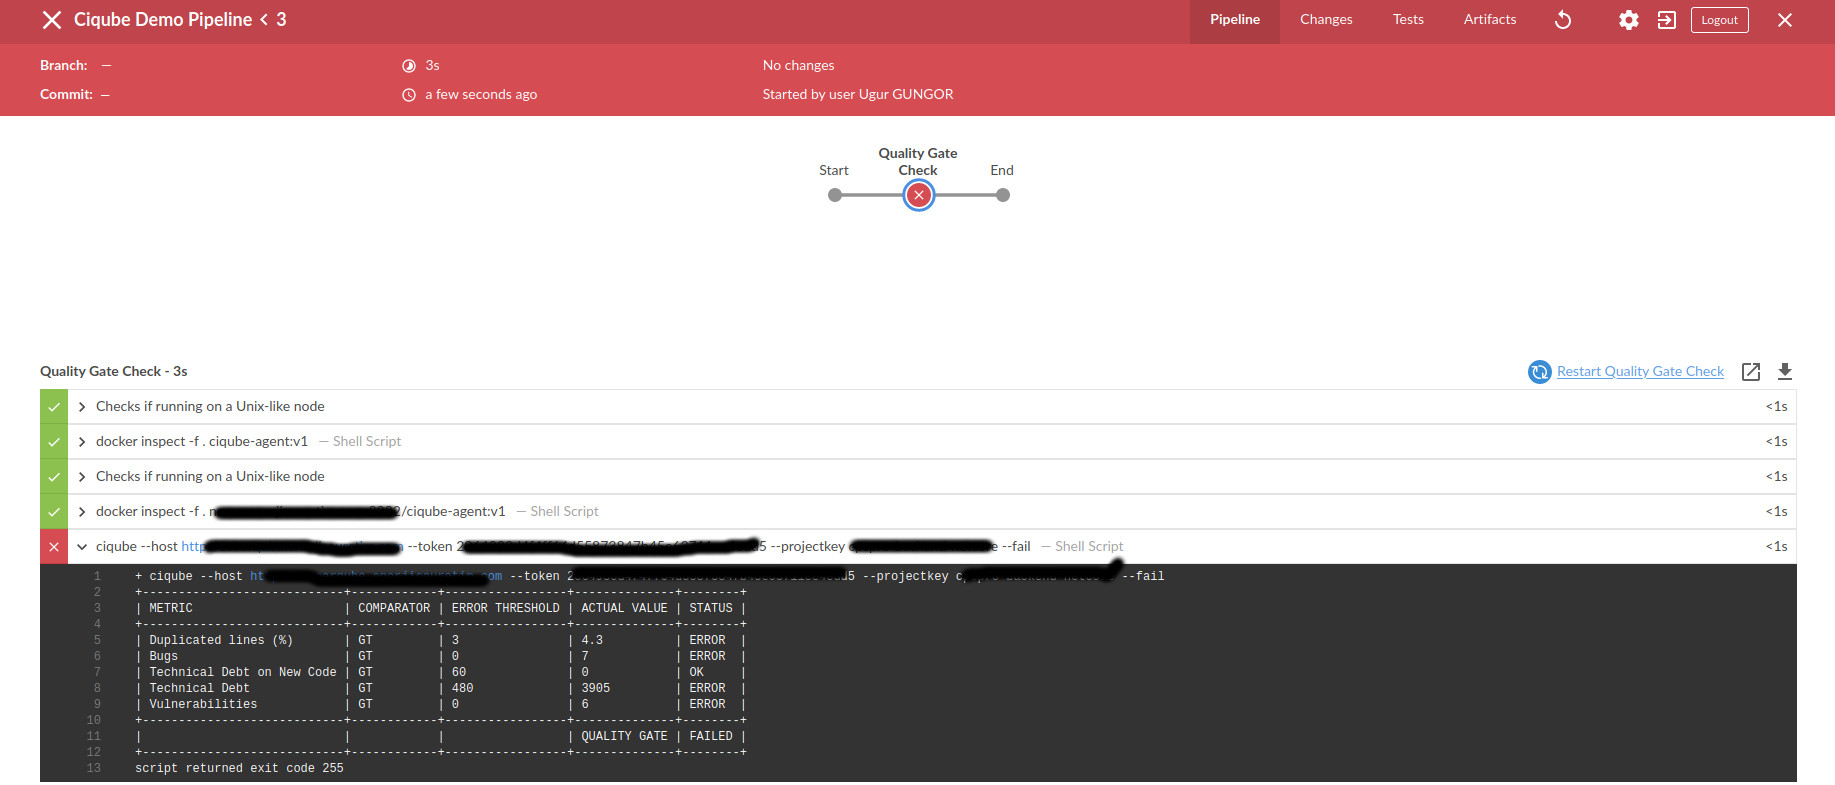The image size is (1835, 785).
Task: Click the rerun pipeline icon
Action: (1563, 20)
